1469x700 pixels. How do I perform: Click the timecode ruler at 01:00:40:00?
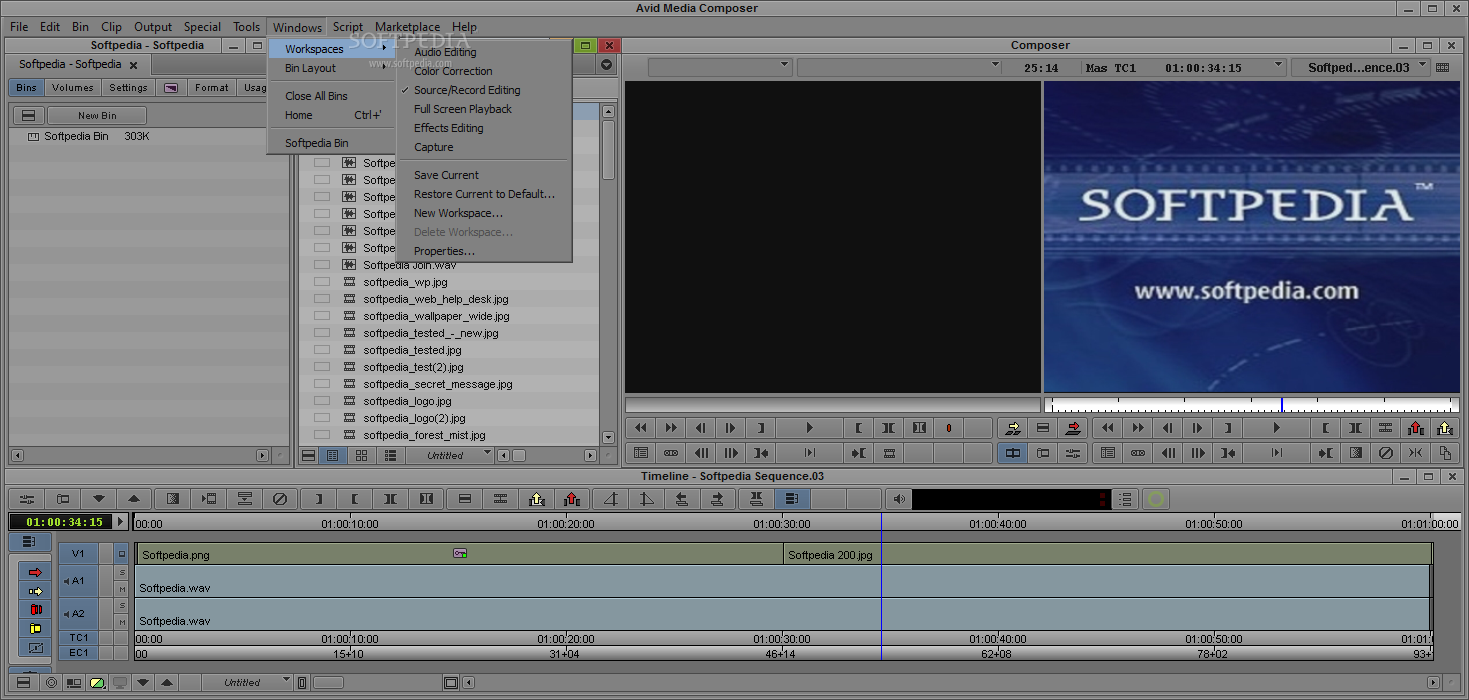998,523
